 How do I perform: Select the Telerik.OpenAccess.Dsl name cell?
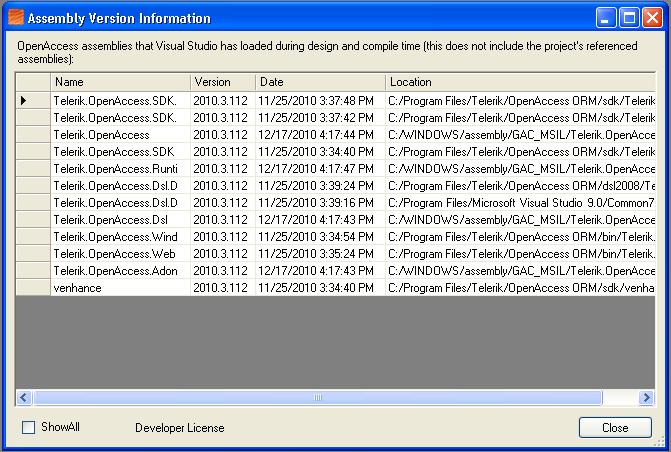pos(120,220)
